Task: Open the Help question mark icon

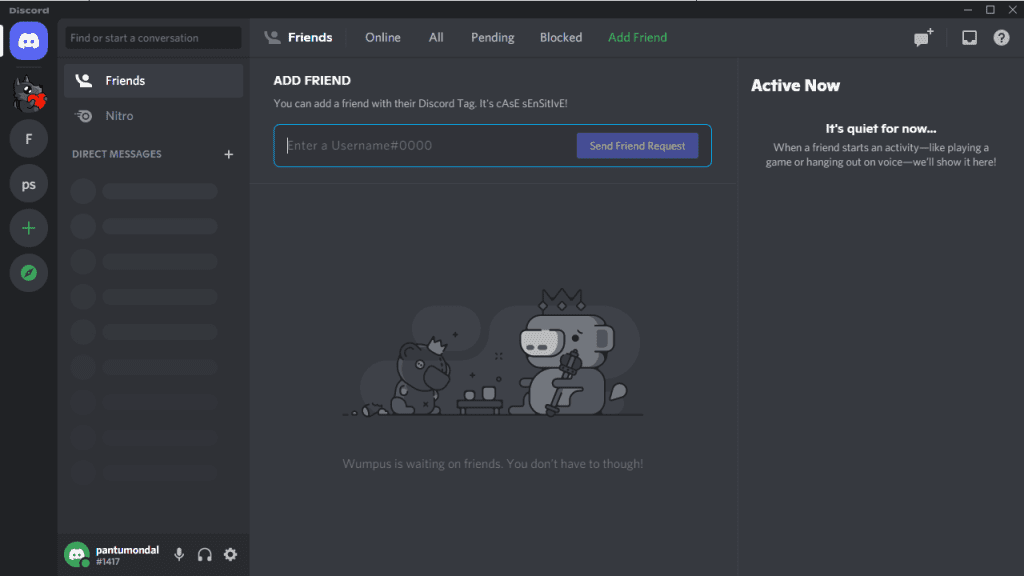Action: 1001,38
